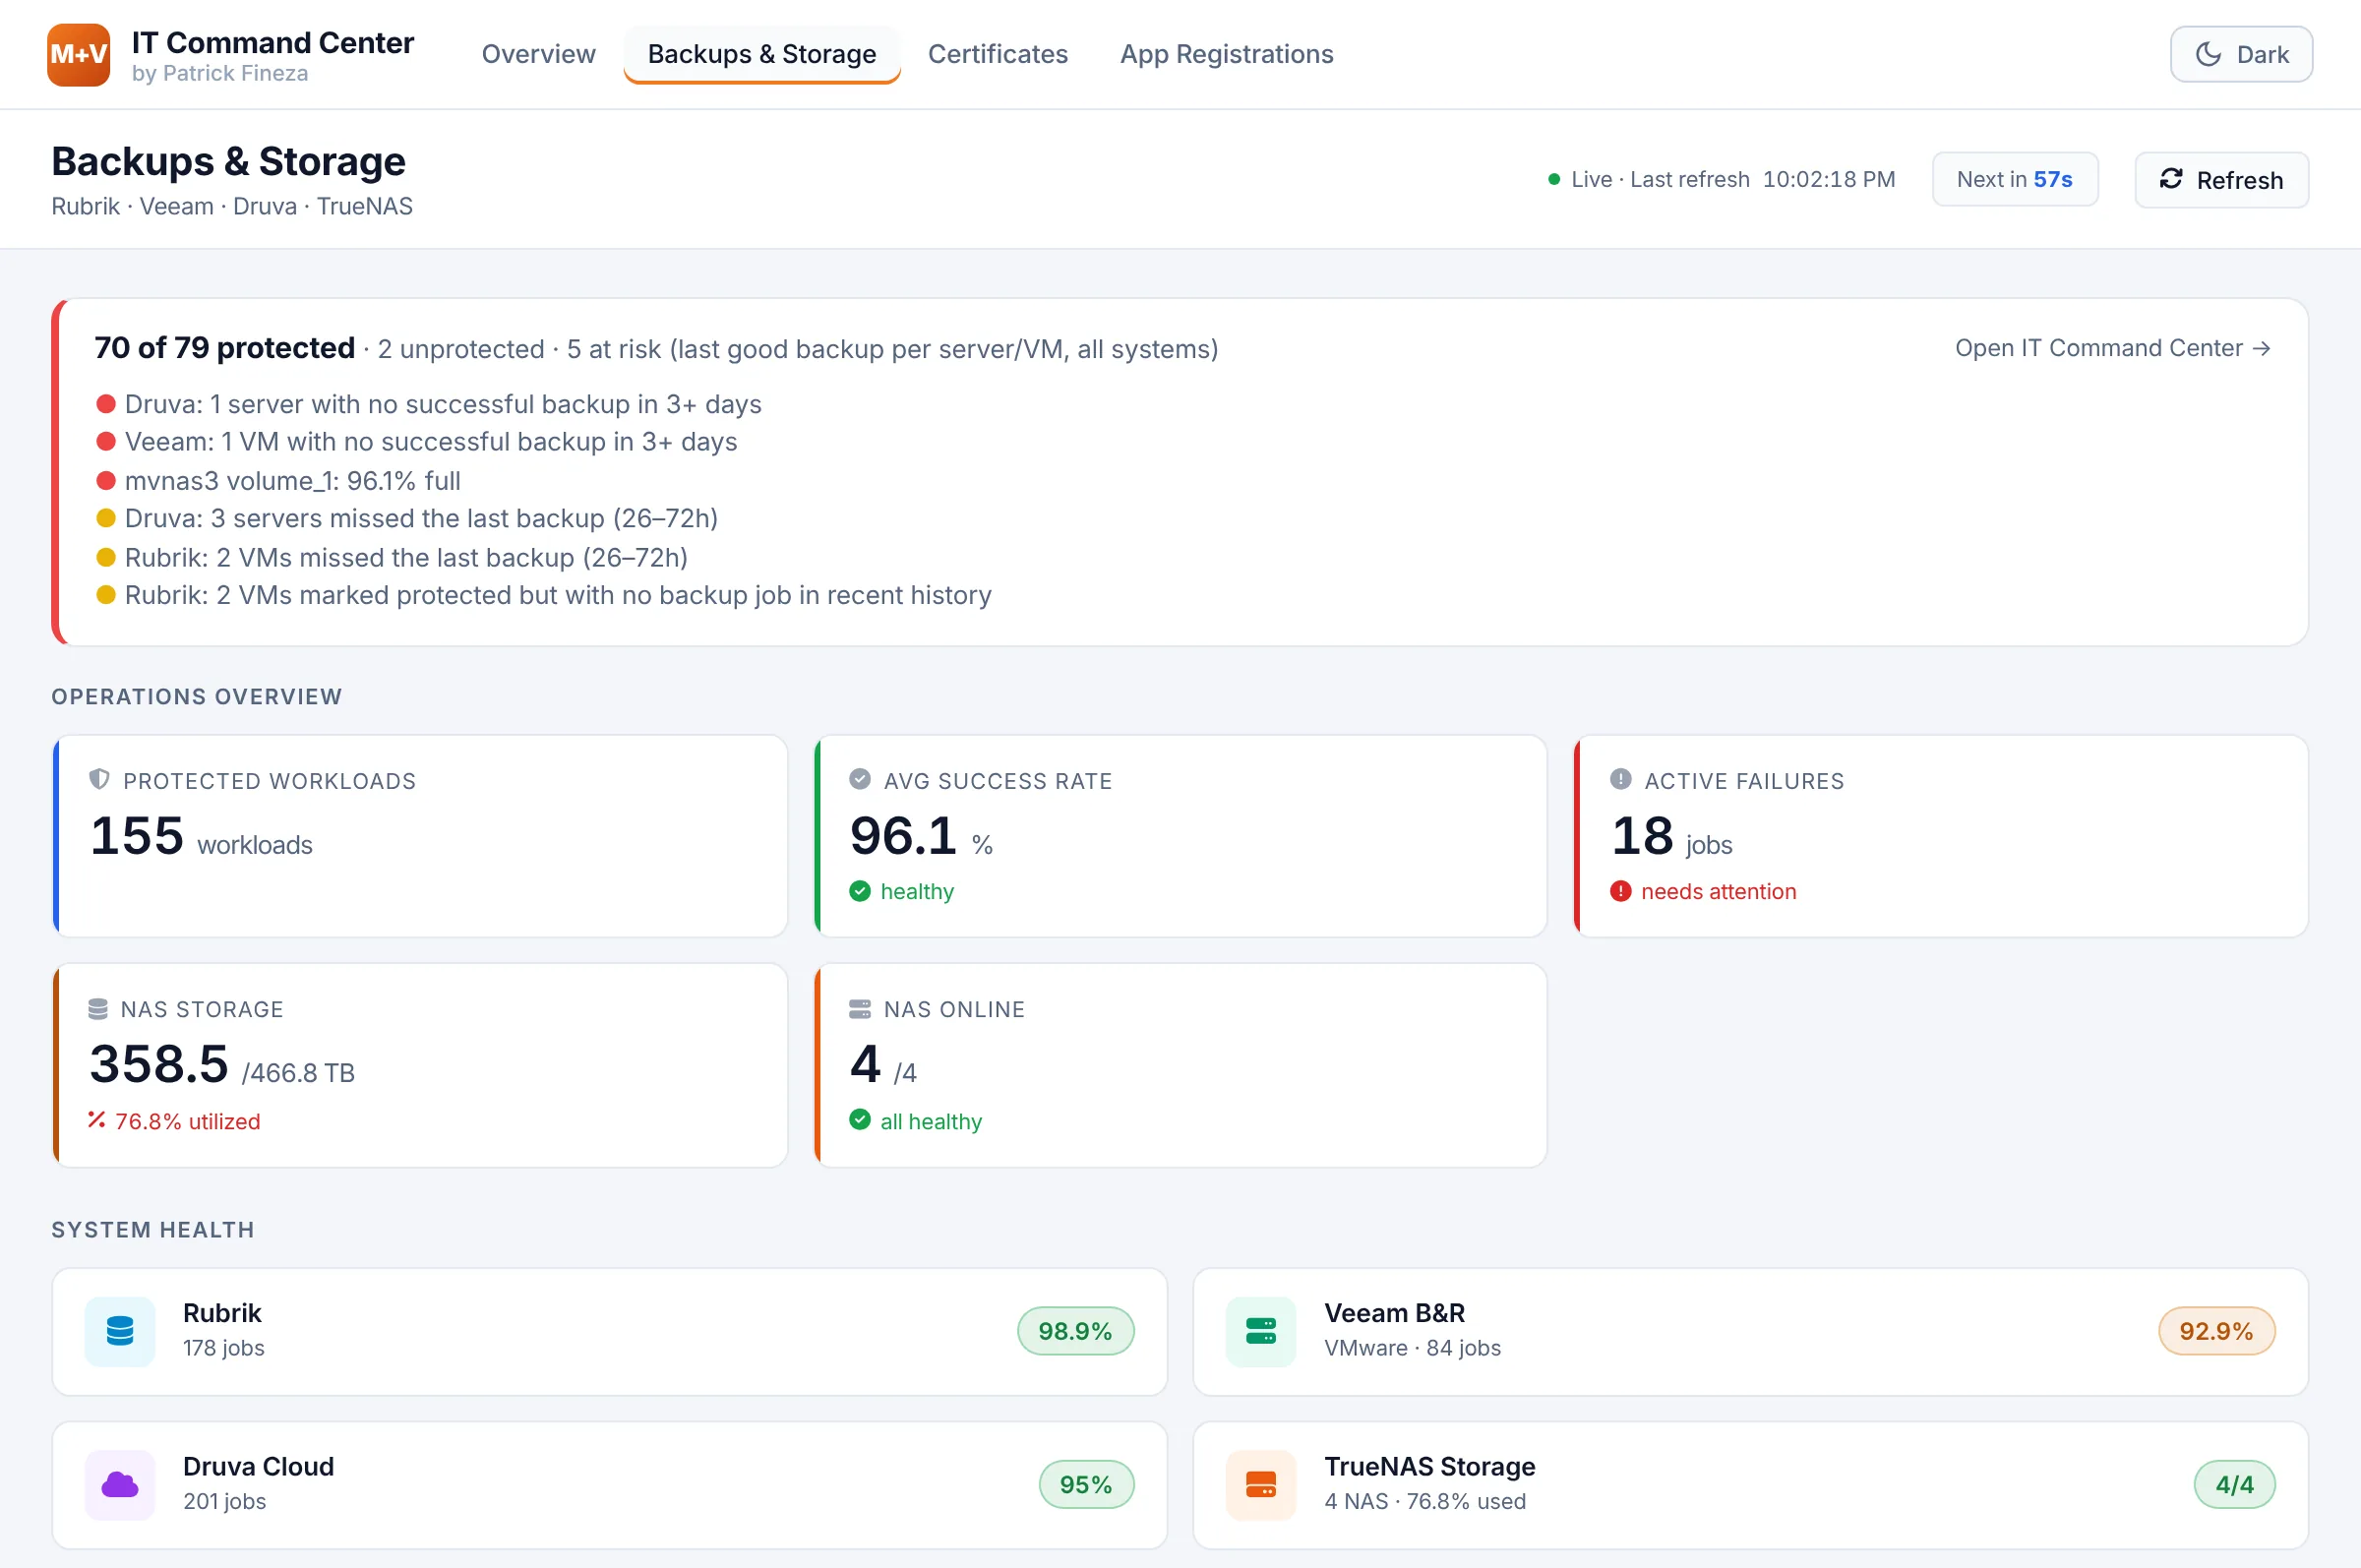Click the Veeam 92.9% badge
Image resolution: width=2361 pixels, height=1568 pixels.
click(x=2216, y=1331)
